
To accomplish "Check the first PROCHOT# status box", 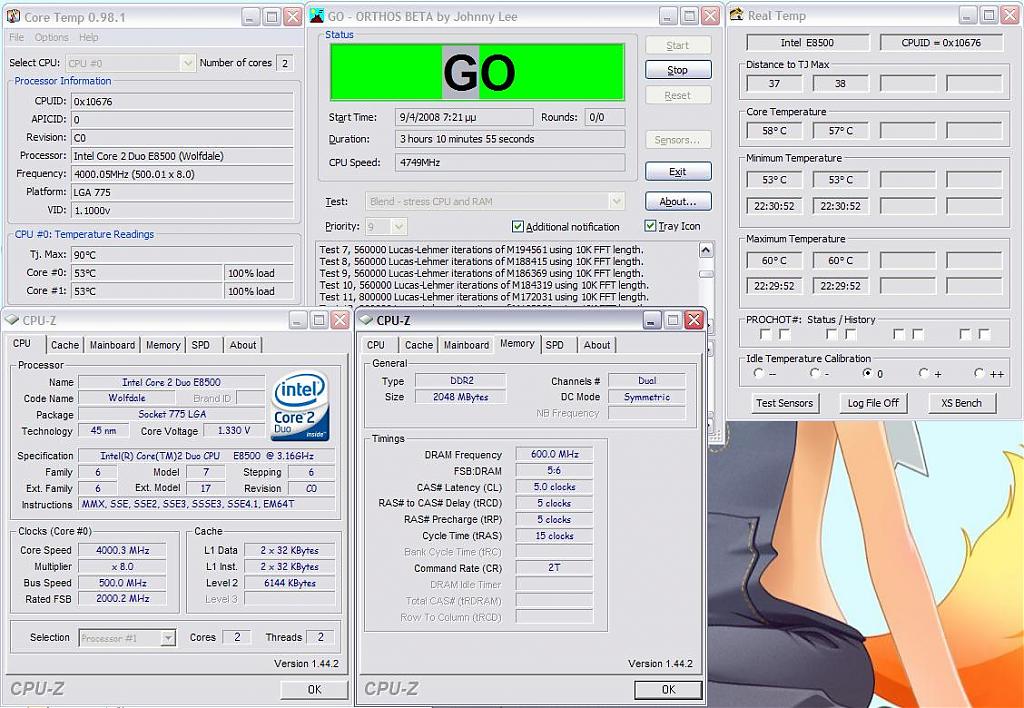I will point(765,334).
